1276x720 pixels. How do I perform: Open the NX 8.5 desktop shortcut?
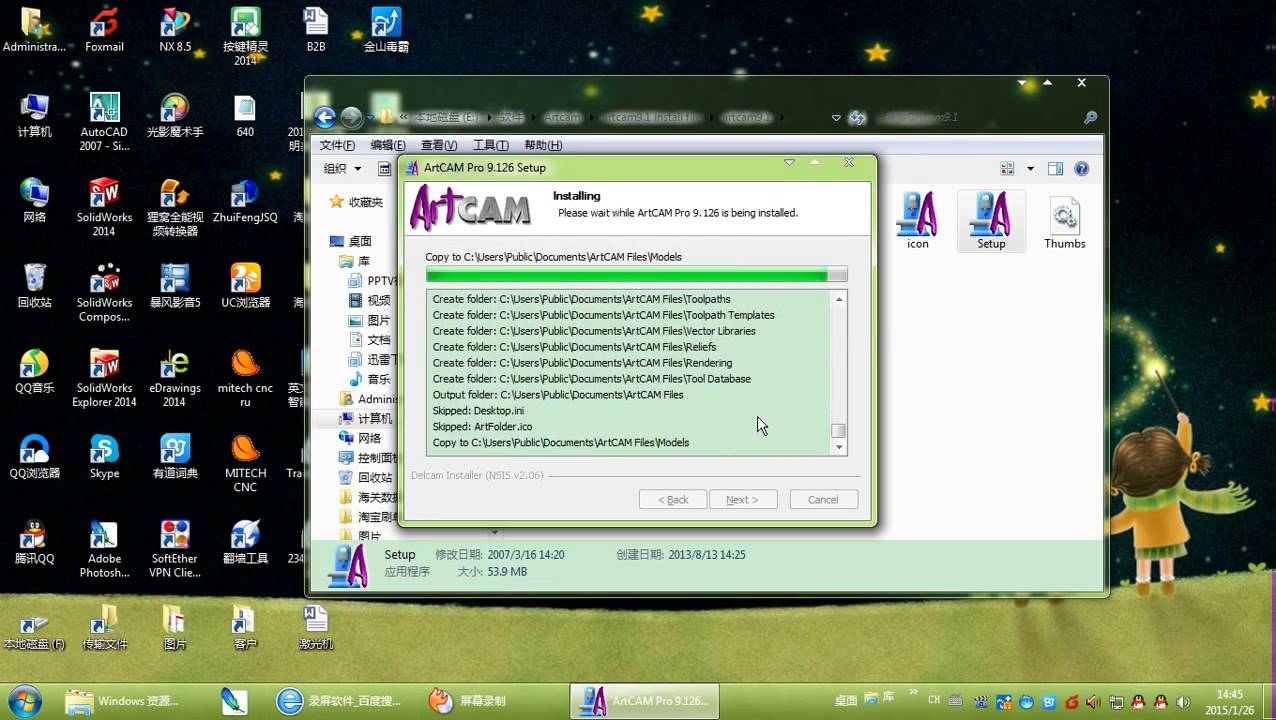tap(175, 30)
